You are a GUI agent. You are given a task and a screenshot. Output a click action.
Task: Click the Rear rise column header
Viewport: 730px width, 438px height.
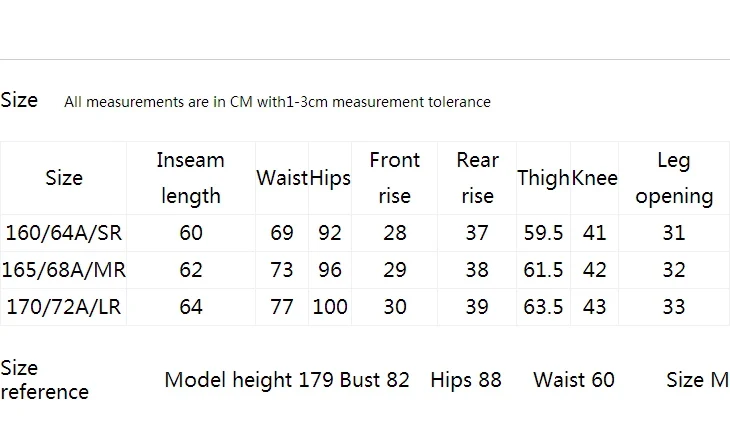pyautogui.click(x=477, y=178)
